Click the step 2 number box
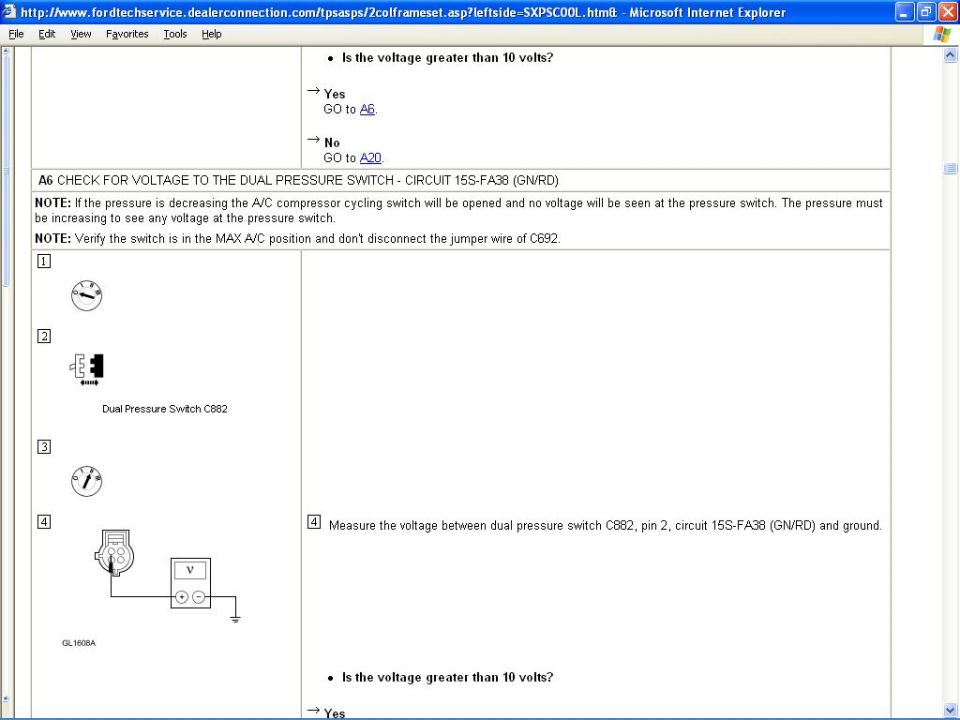 pos(44,336)
